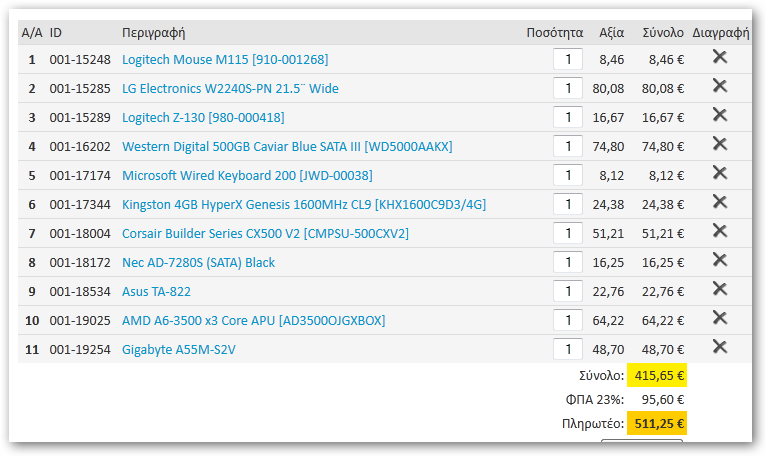Delete Microsoft Wired Keyboard 200 row
Viewport: 766px width, 456px height.
[720, 173]
